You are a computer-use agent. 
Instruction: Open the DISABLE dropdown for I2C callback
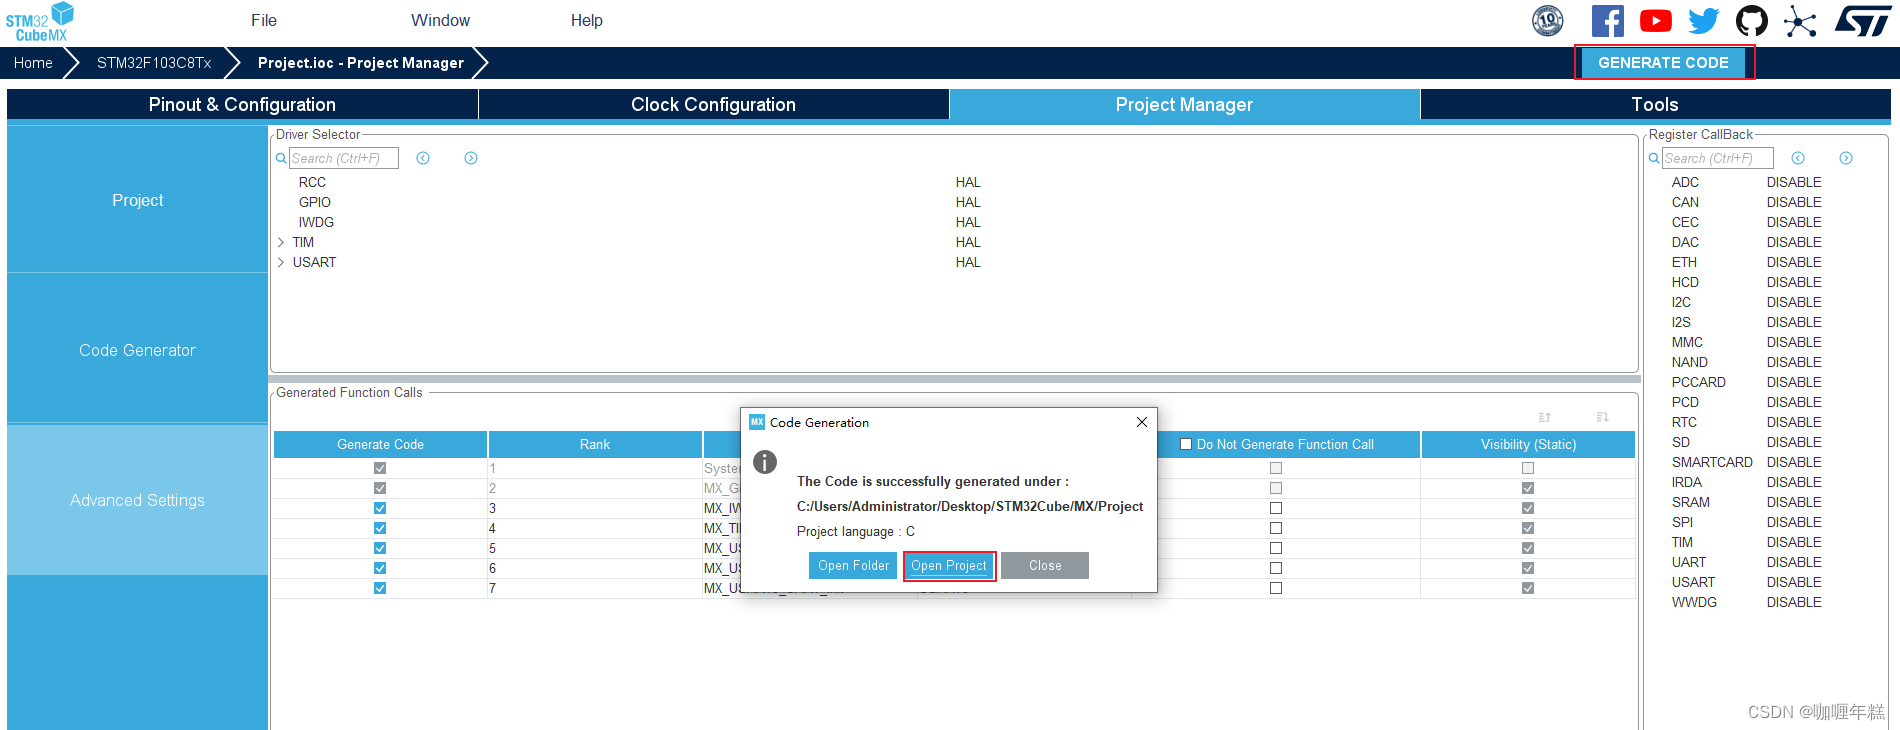1794,302
